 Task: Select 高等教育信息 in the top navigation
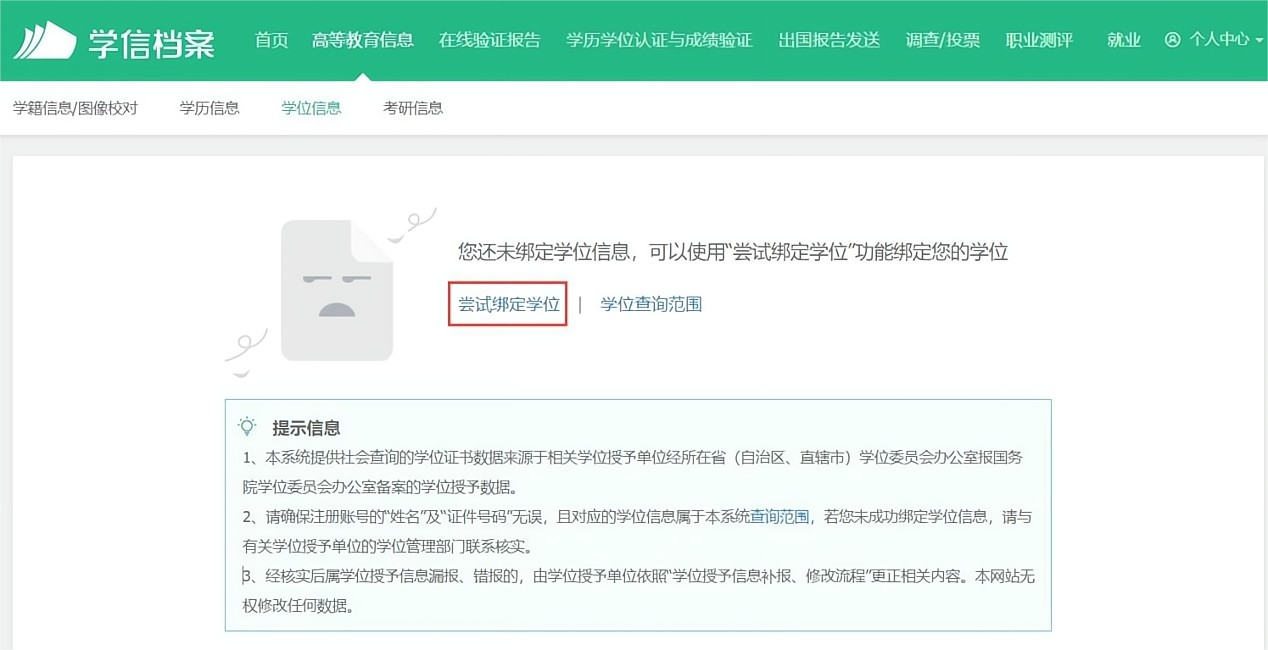[362, 40]
